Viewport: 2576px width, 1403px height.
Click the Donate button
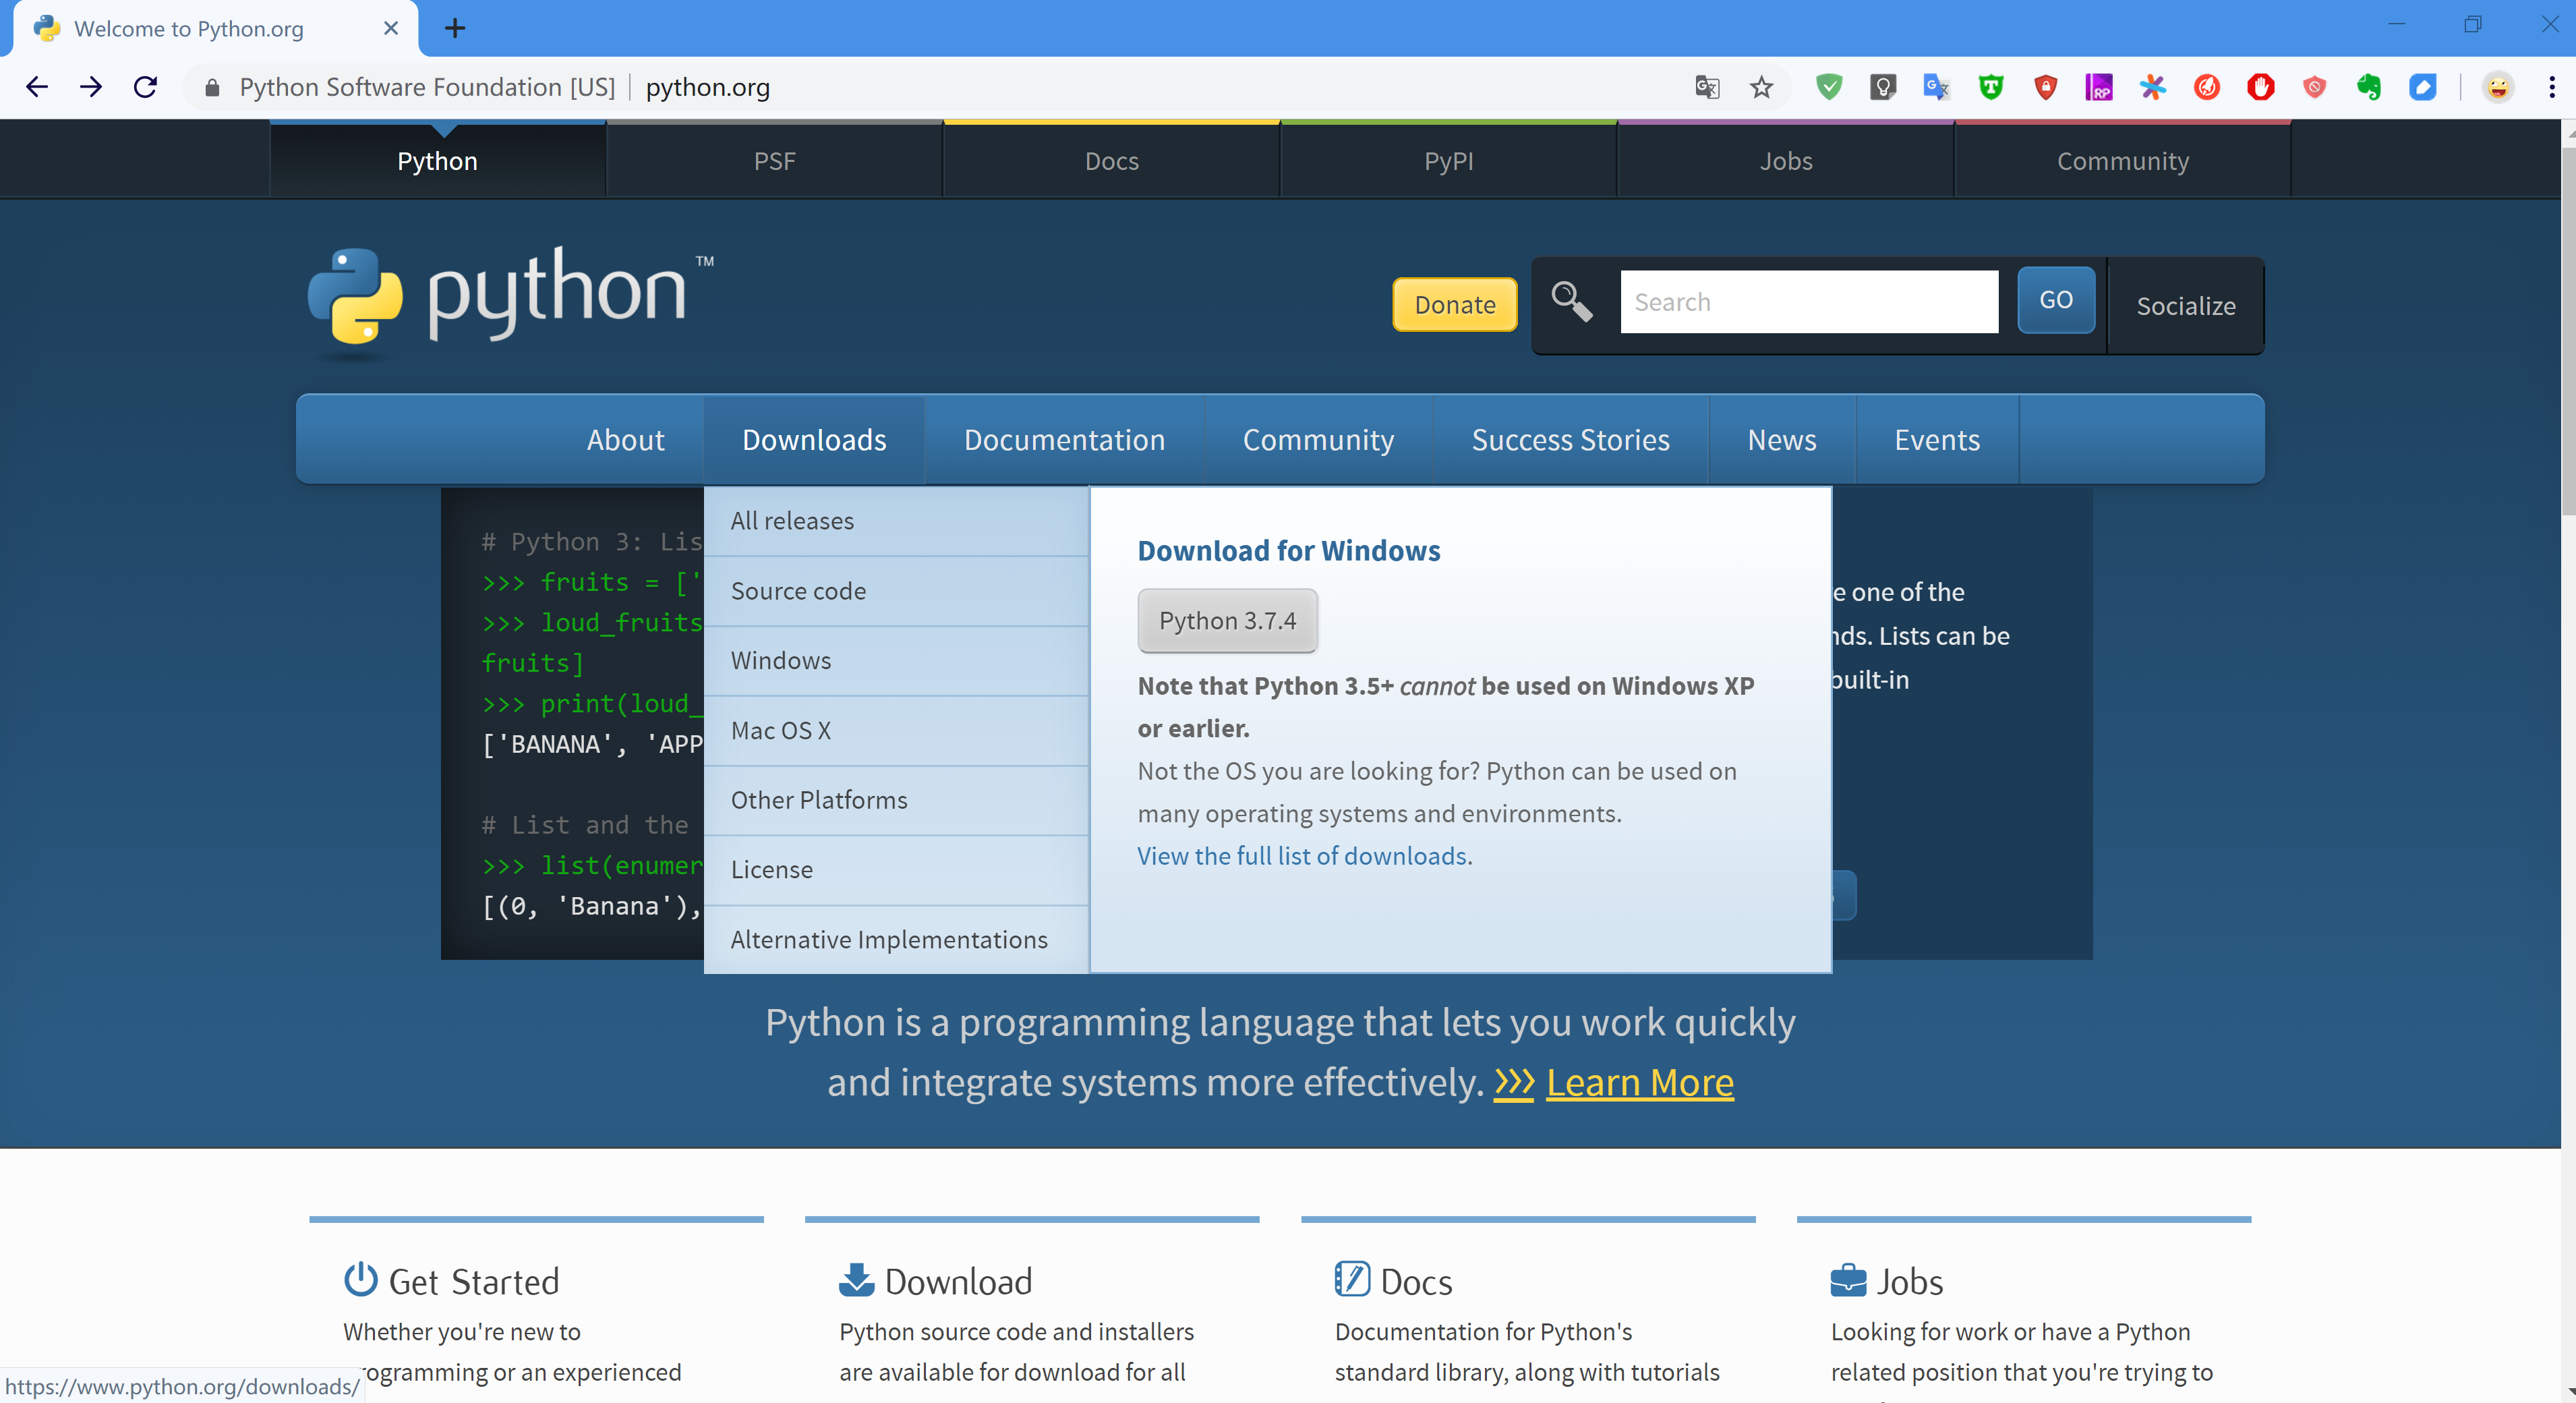click(x=1454, y=304)
